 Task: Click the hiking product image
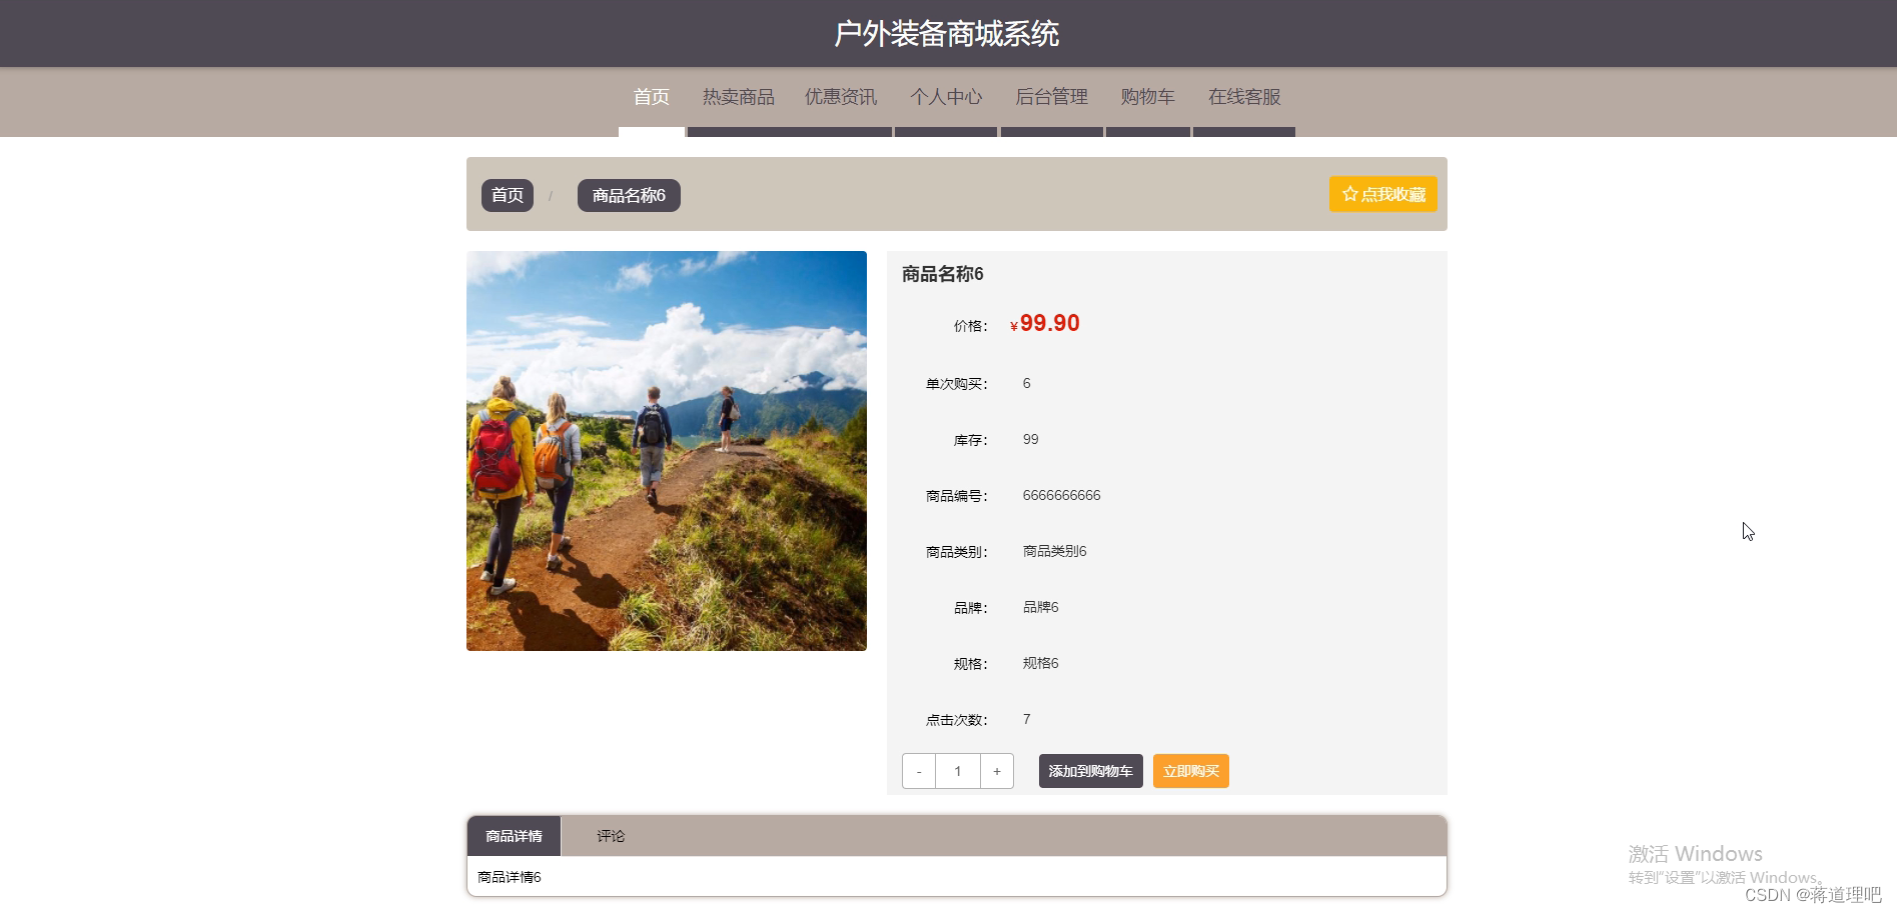pos(666,450)
